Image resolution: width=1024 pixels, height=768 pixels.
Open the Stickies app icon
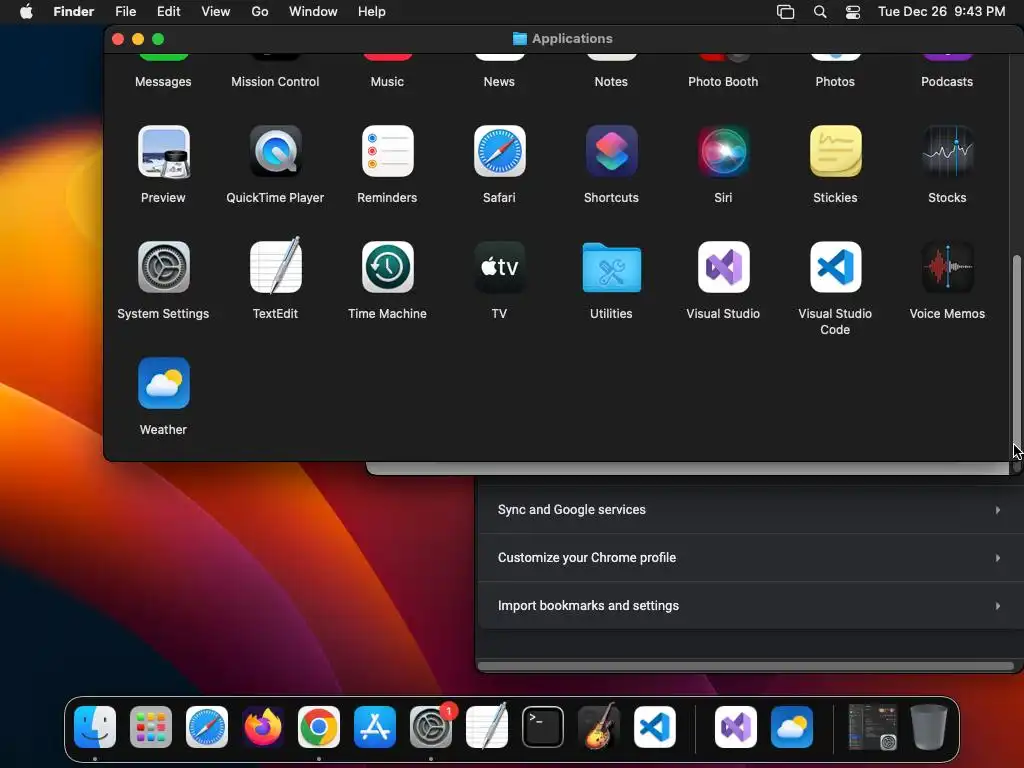pos(835,152)
